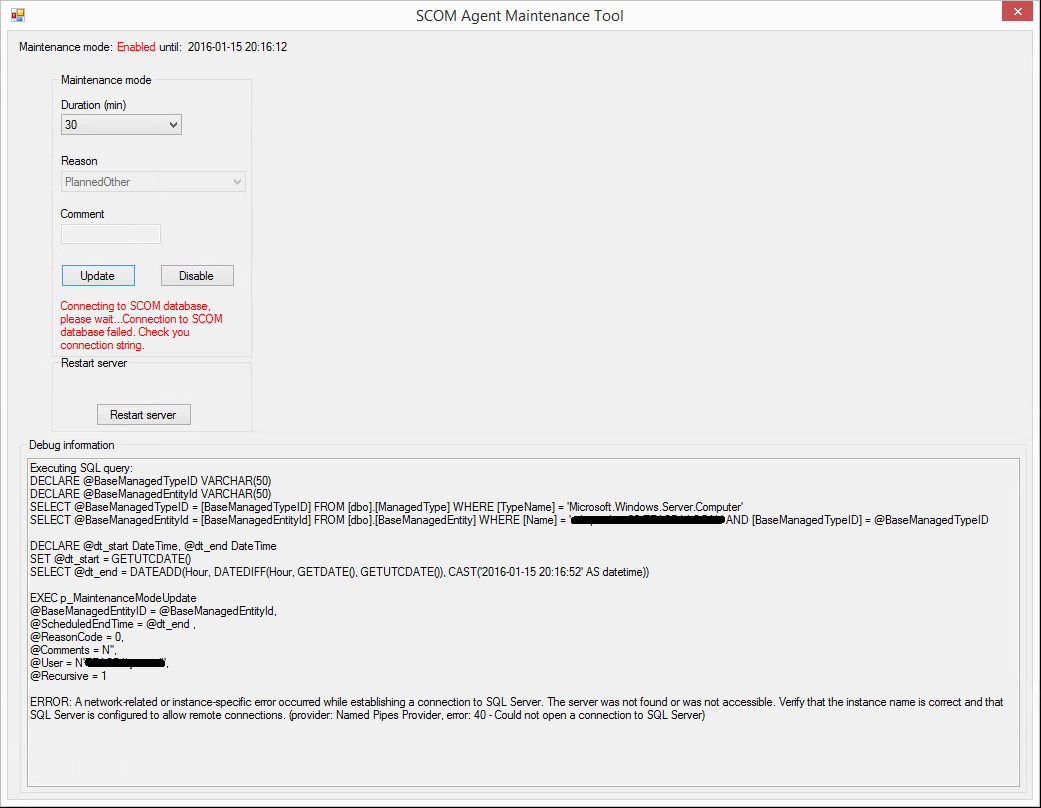Click the app icon in the title bar
Image resolution: width=1041 pixels, height=808 pixels.
[x=18, y=15]
